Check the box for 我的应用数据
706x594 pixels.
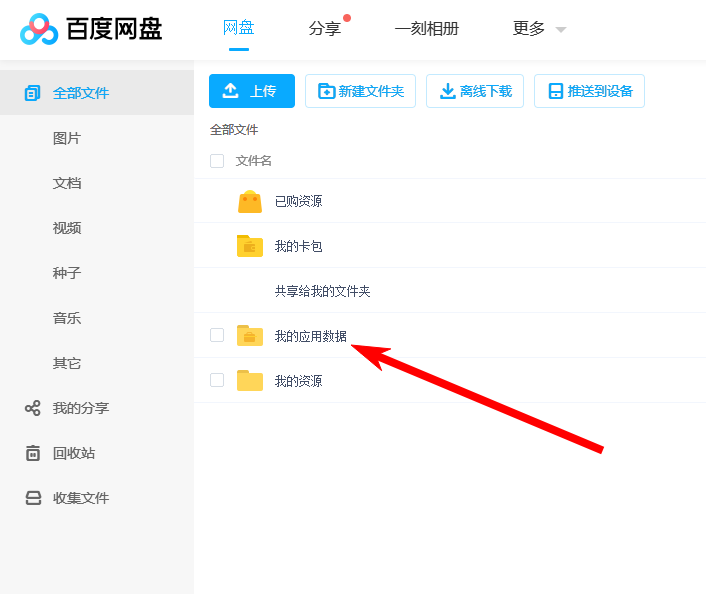click(217, 335)
